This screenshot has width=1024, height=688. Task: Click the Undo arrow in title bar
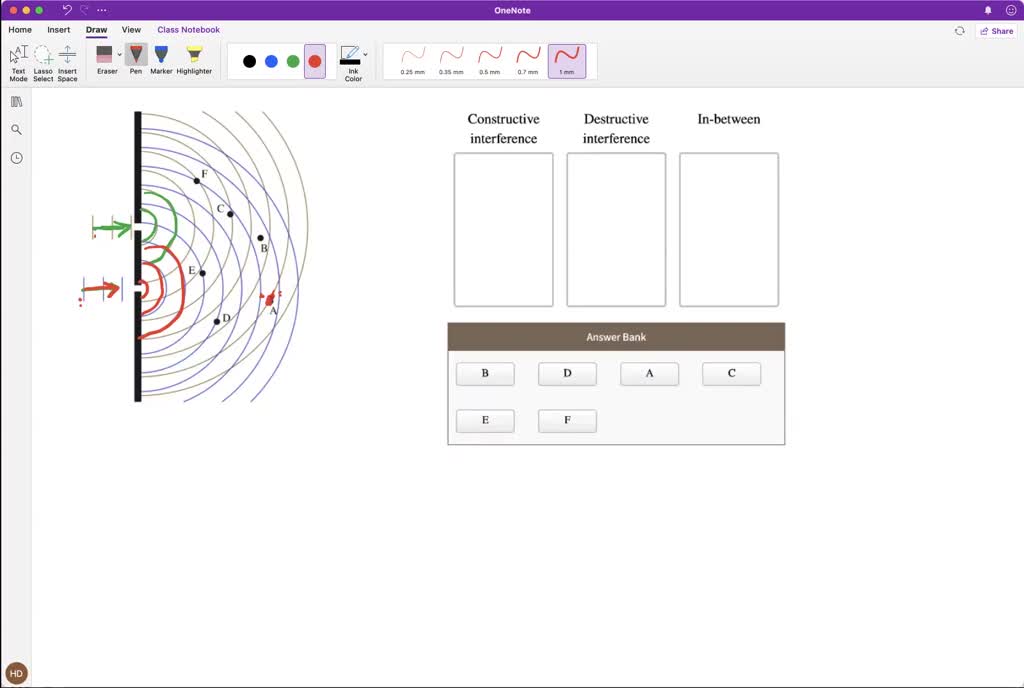[67, 10]
